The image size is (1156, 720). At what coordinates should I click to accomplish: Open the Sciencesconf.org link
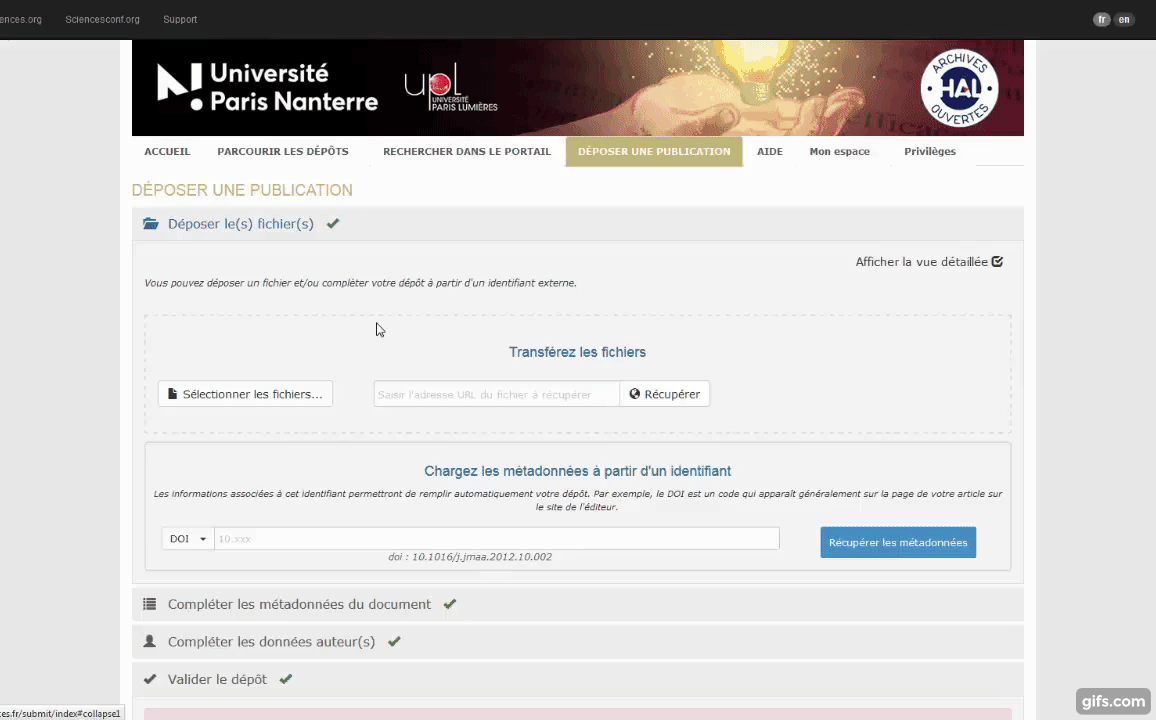tap(102, 20)
